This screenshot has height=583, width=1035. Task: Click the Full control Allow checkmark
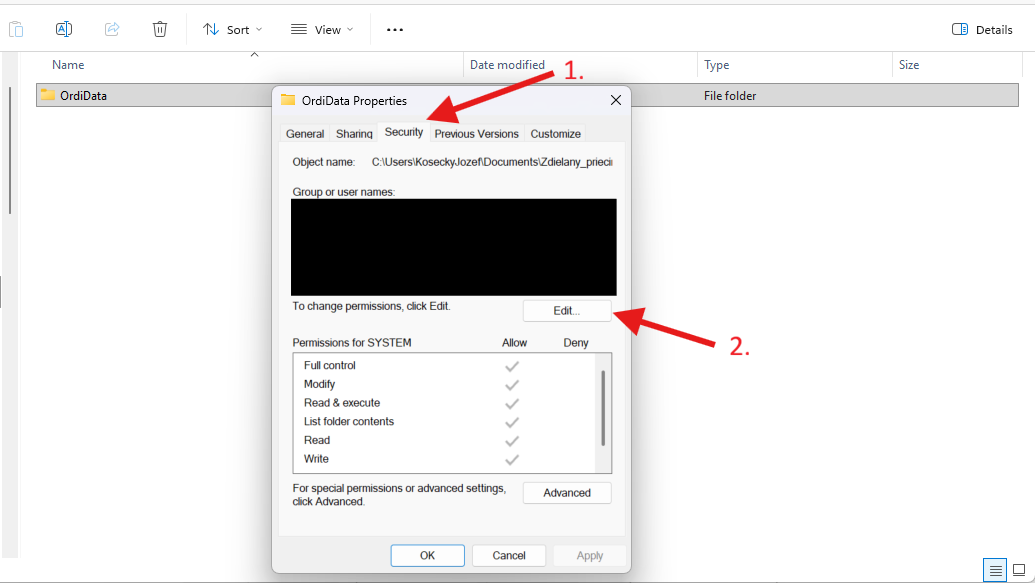(x=512, y=366)
